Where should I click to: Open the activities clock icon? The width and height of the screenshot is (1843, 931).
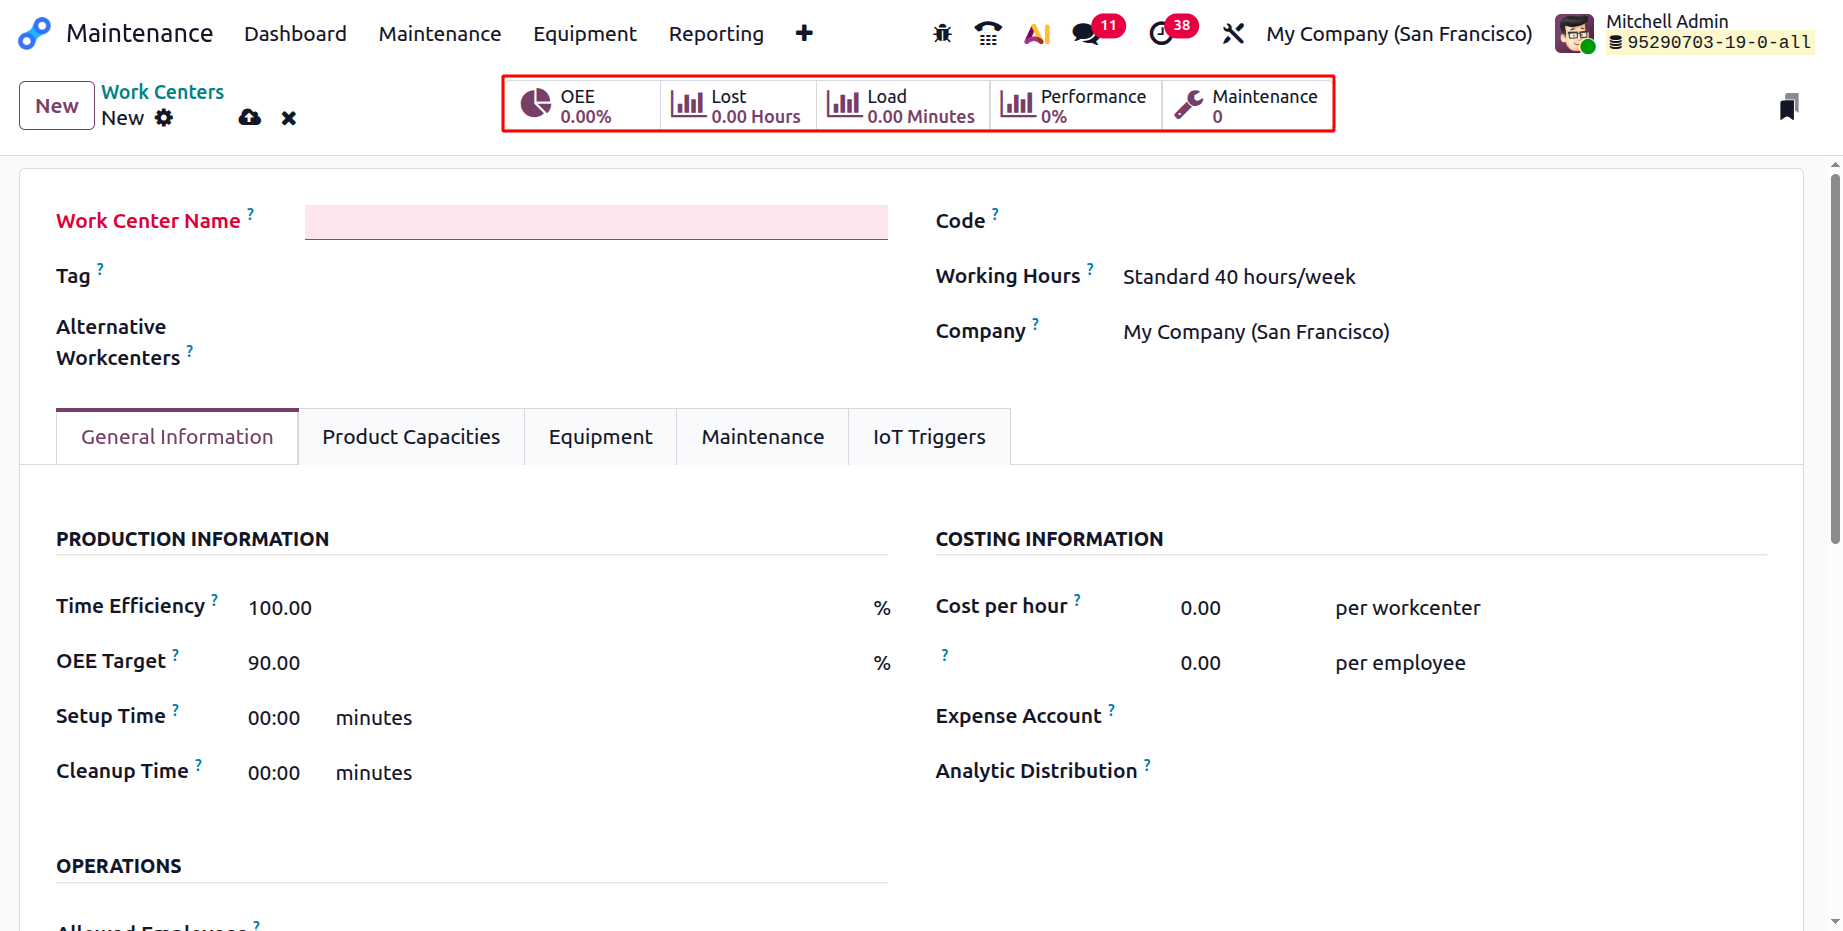coord(1162,33)
